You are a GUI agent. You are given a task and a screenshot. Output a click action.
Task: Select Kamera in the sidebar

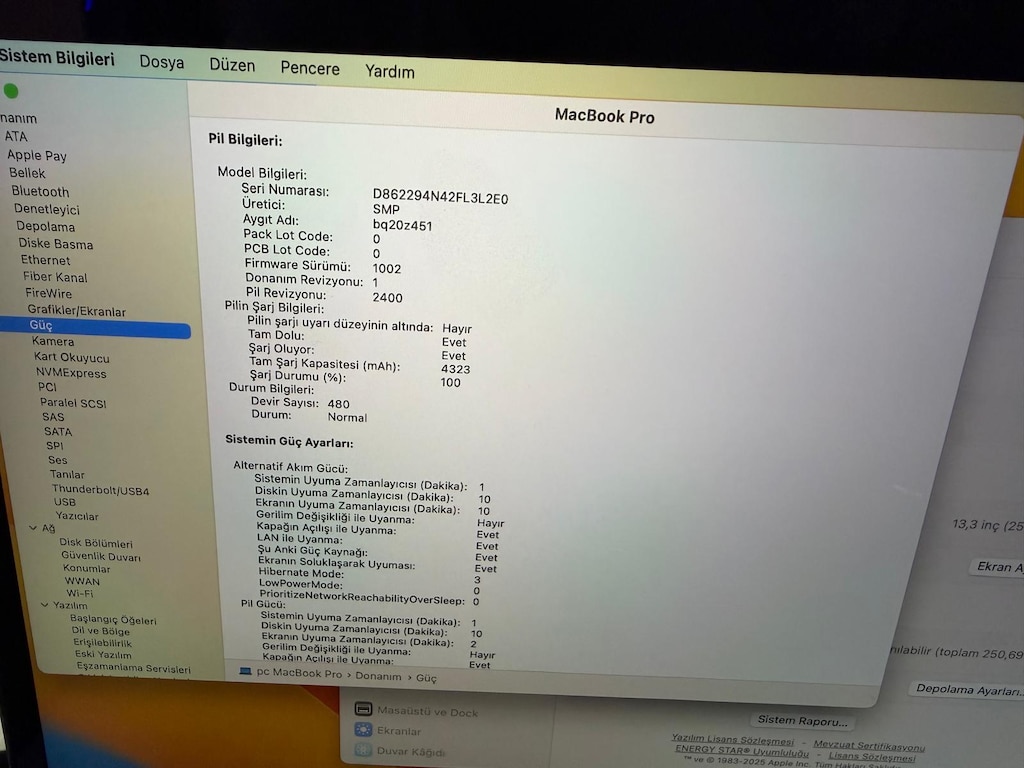pyautogui.click(x=53, y=341)
